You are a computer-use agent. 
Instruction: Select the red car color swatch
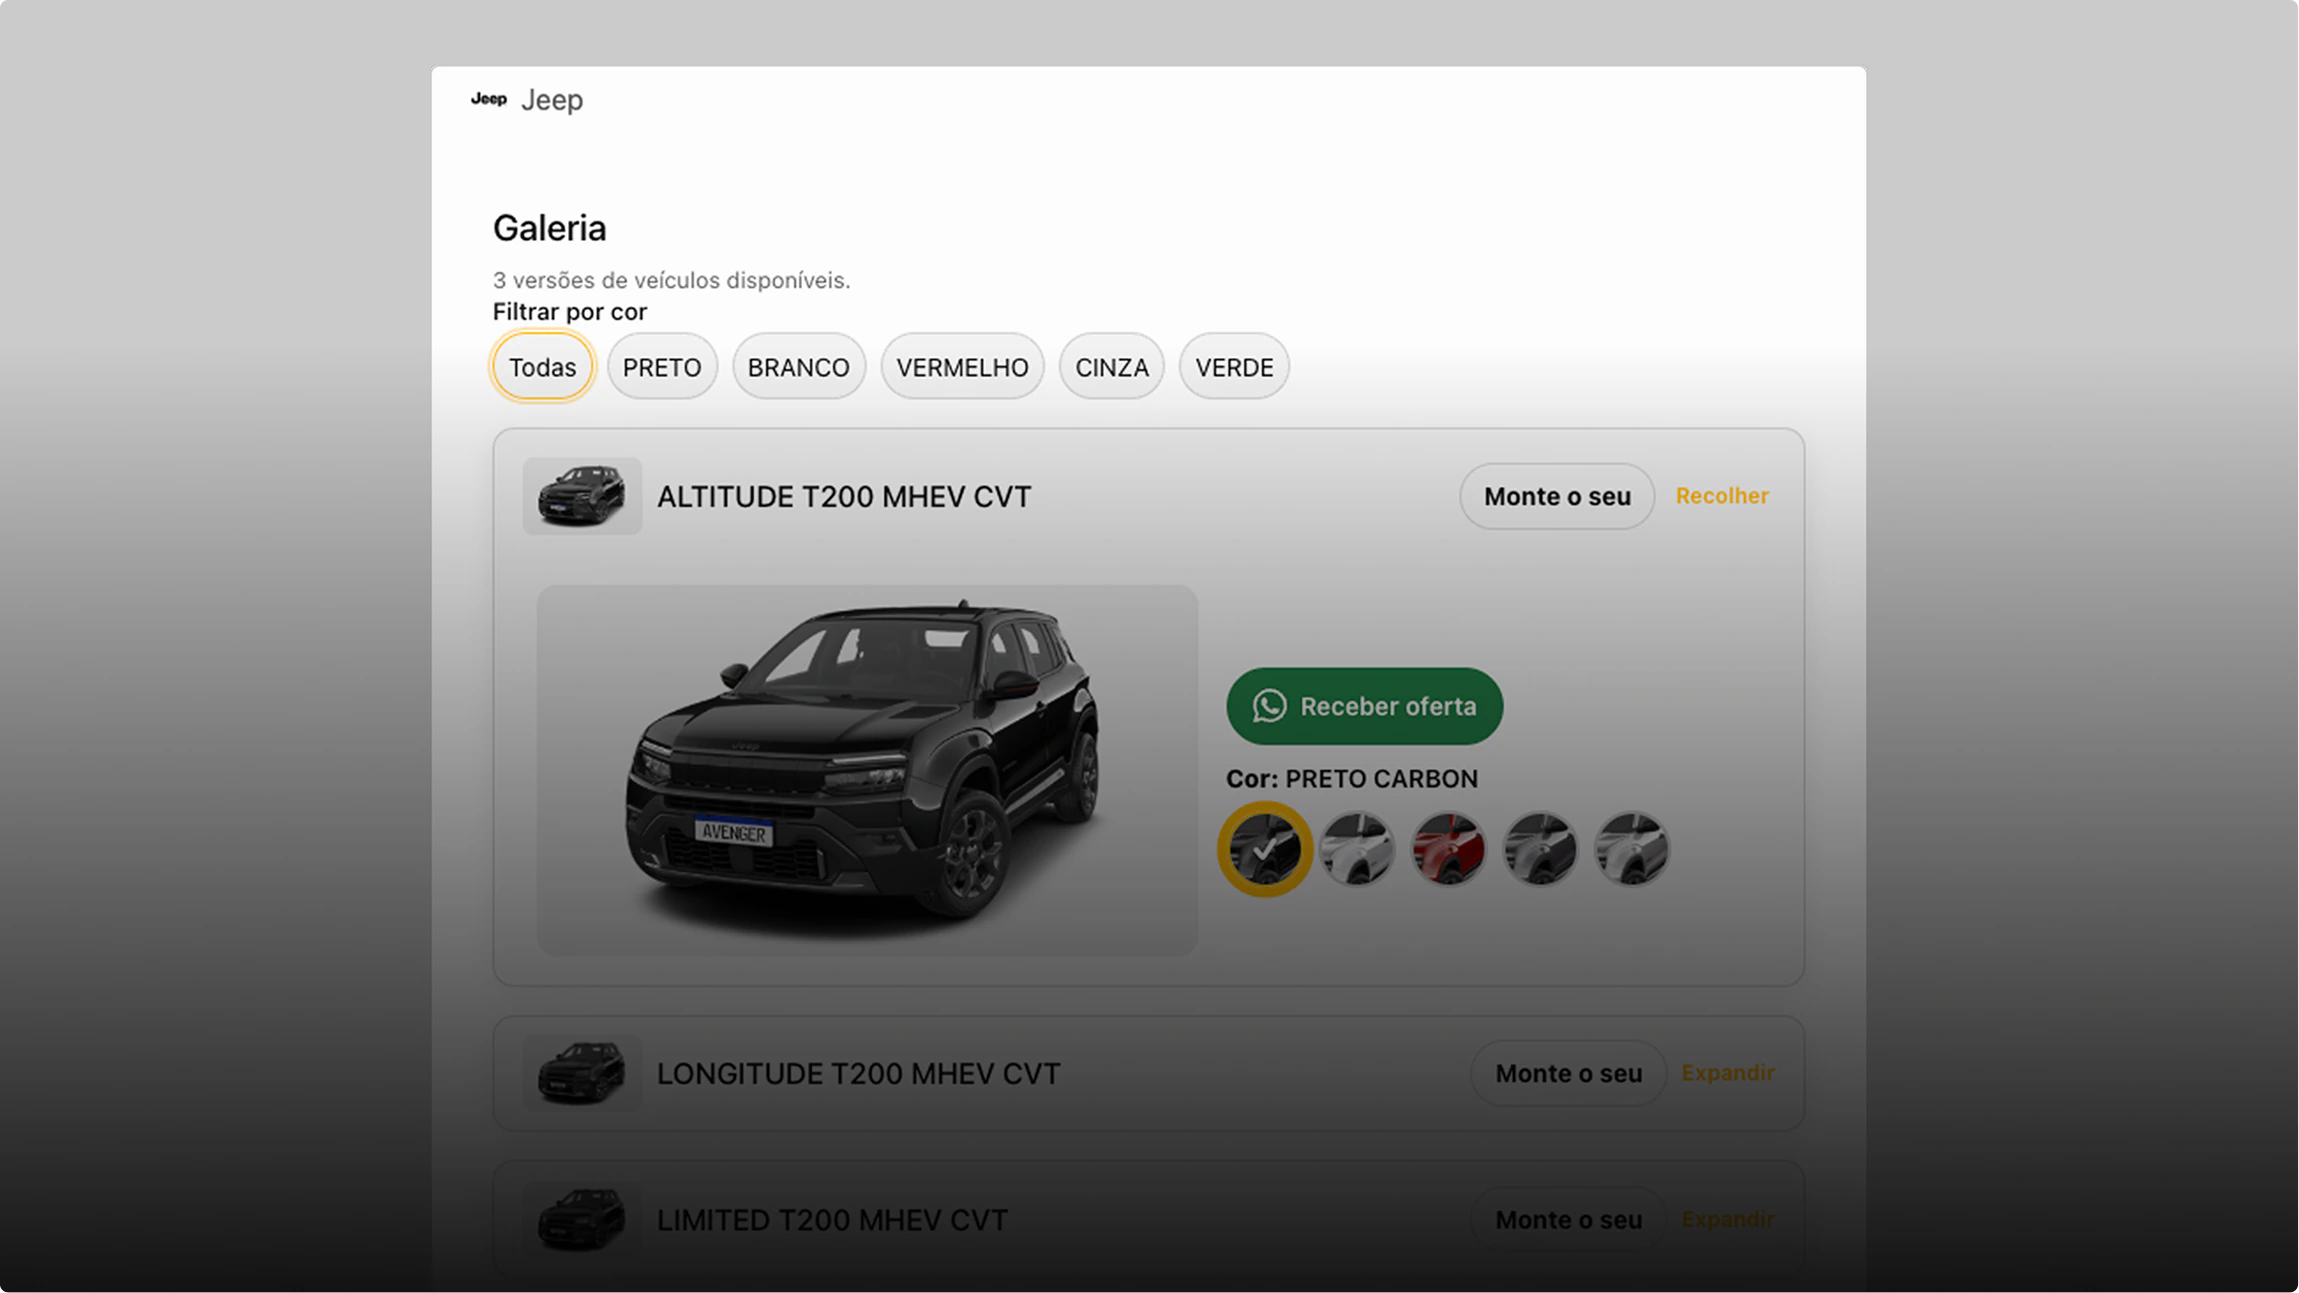tap(1448, 849)
